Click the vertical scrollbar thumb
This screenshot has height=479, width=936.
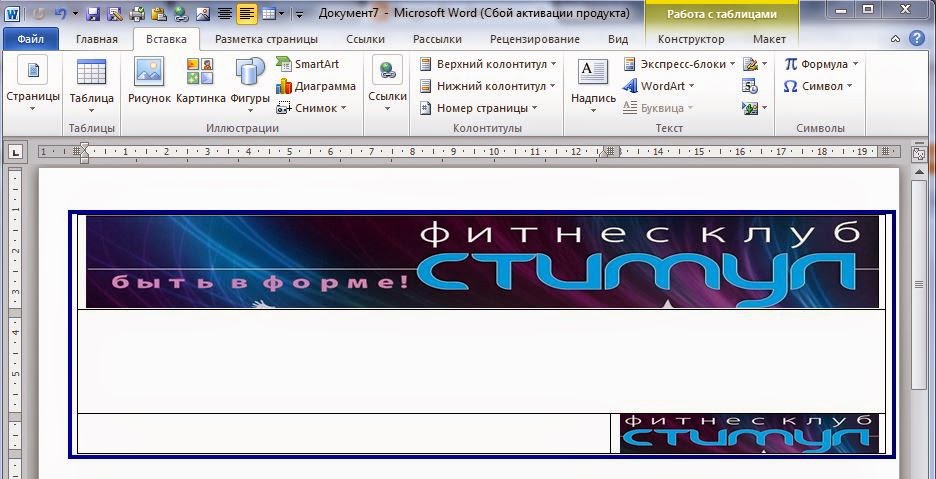pos(919,284)
